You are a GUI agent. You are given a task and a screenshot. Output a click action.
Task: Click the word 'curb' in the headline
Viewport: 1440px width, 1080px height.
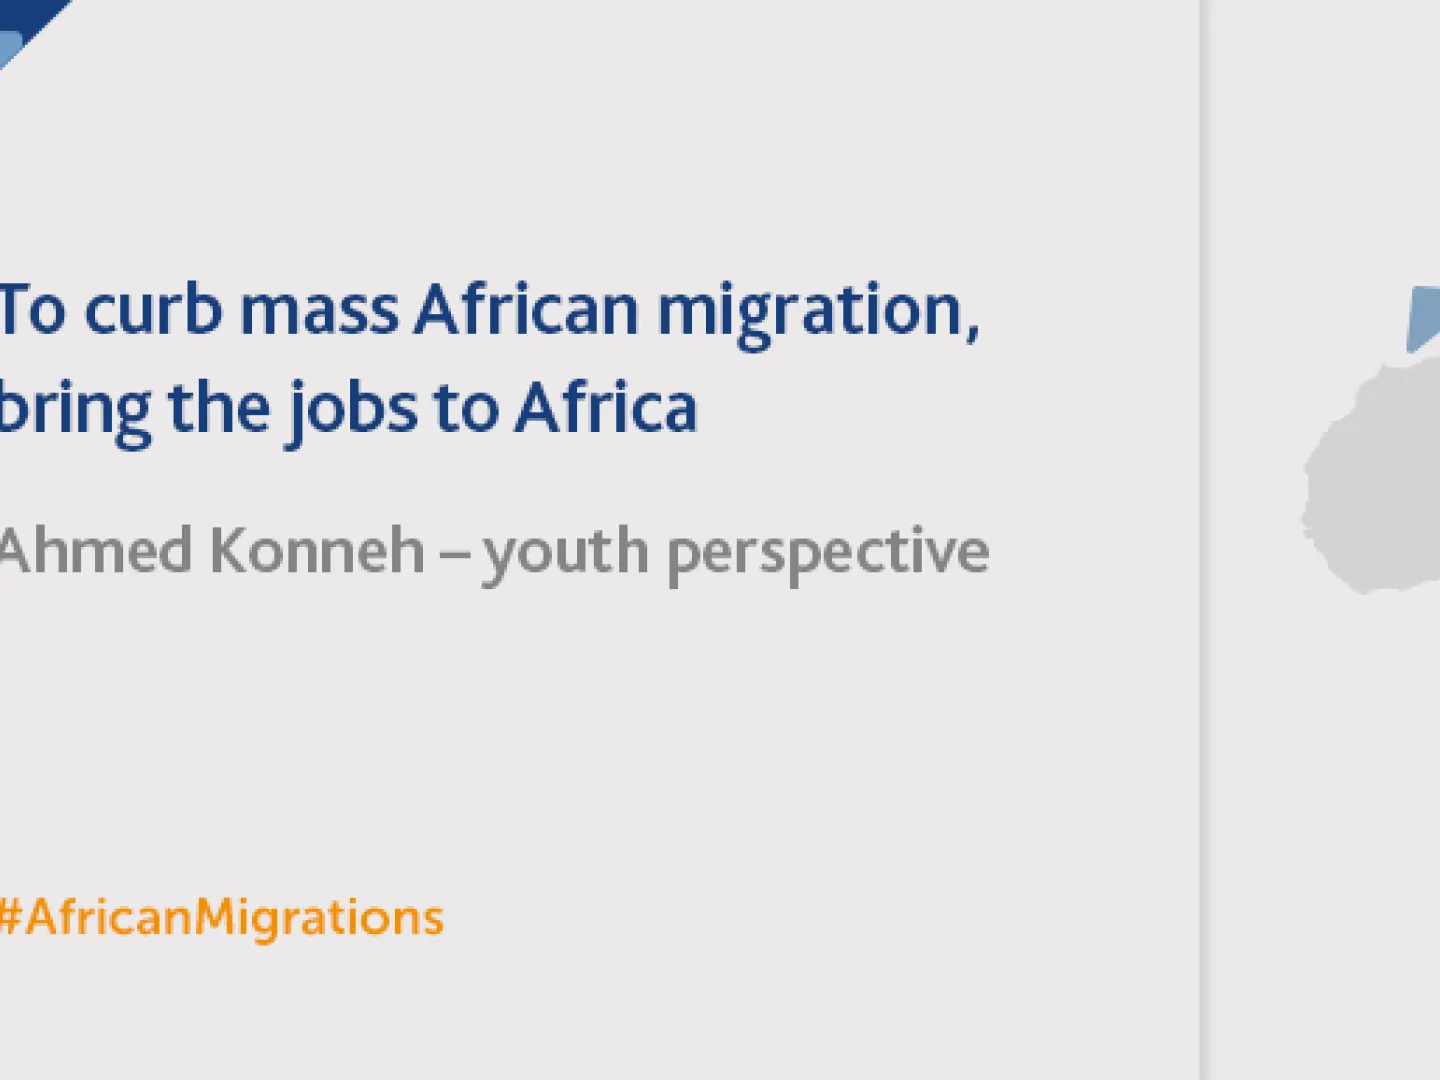coord(153,310)
